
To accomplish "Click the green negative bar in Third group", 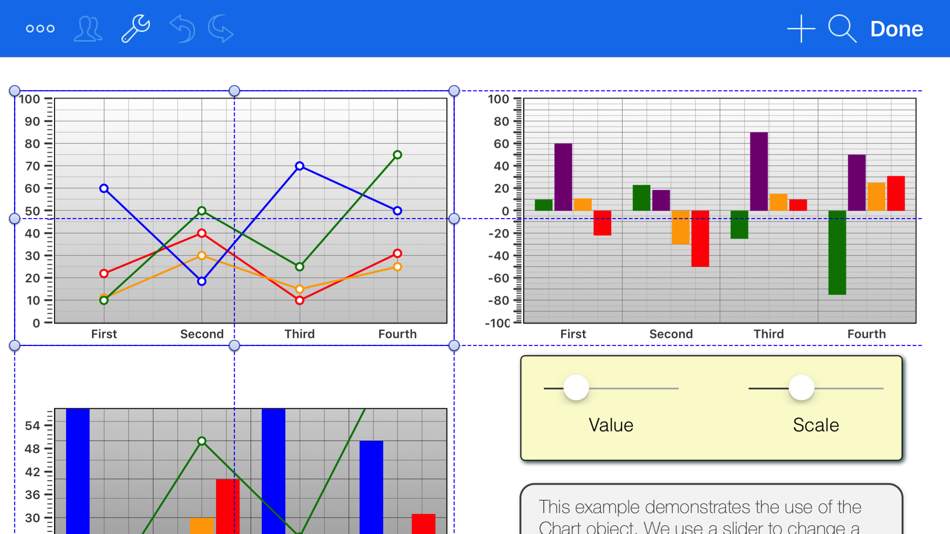I will coord(739,225).
